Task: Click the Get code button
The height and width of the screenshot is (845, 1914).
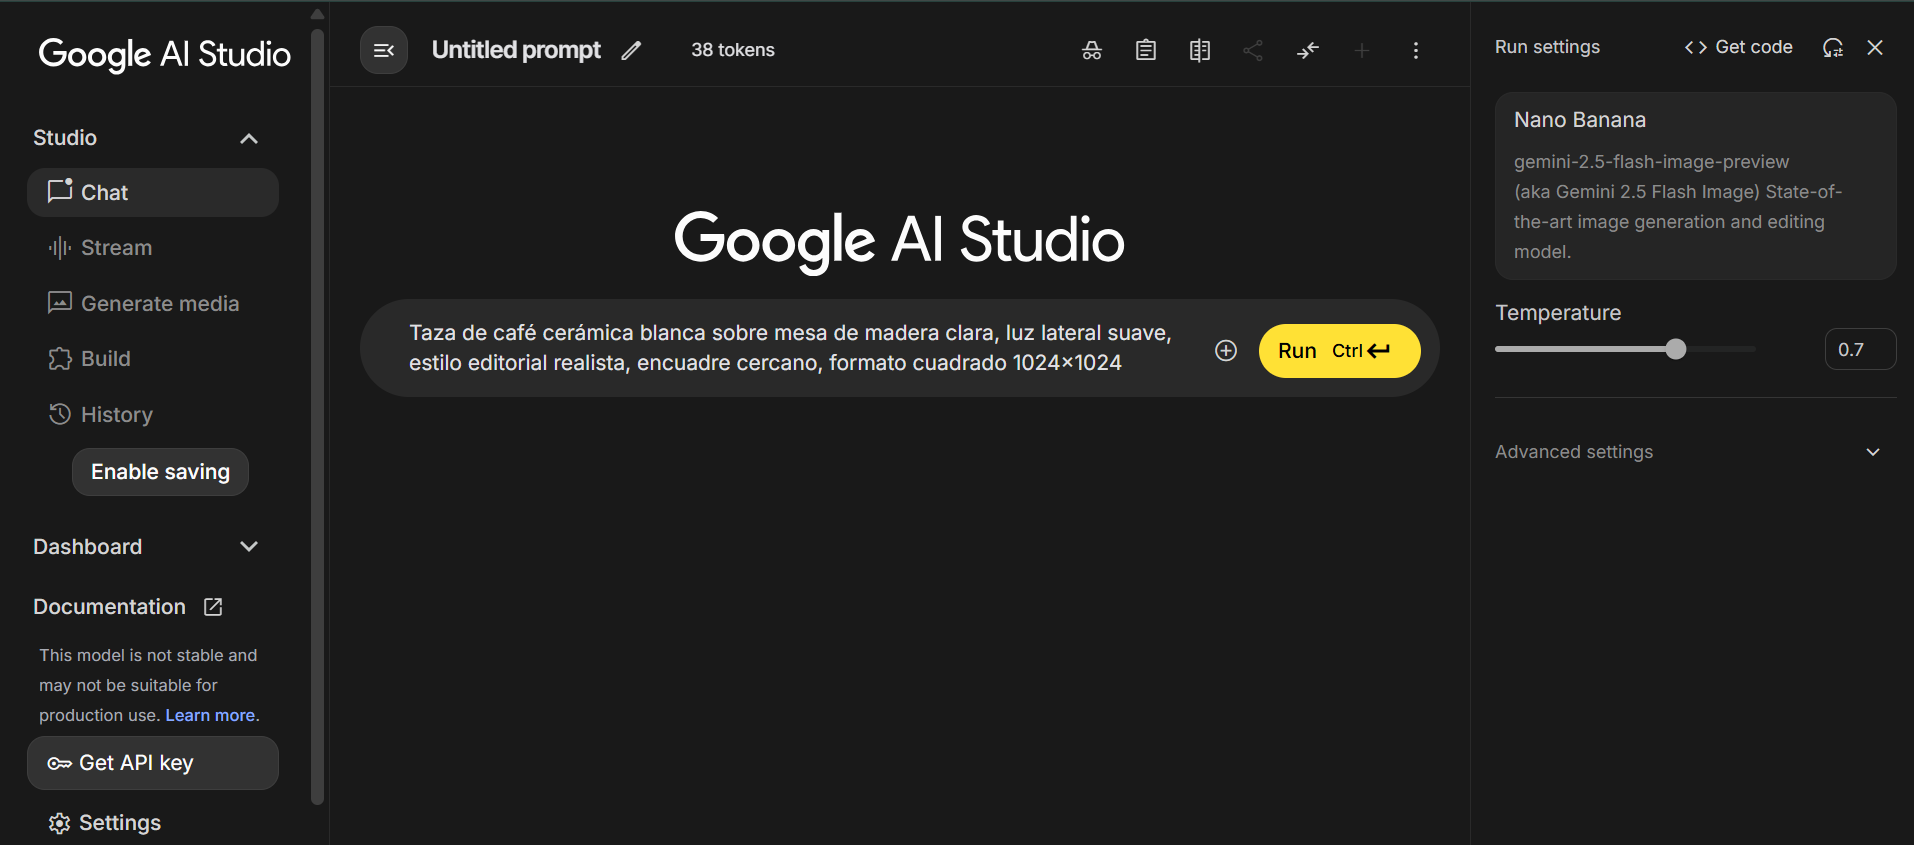Action: (x=1738, y=47)
